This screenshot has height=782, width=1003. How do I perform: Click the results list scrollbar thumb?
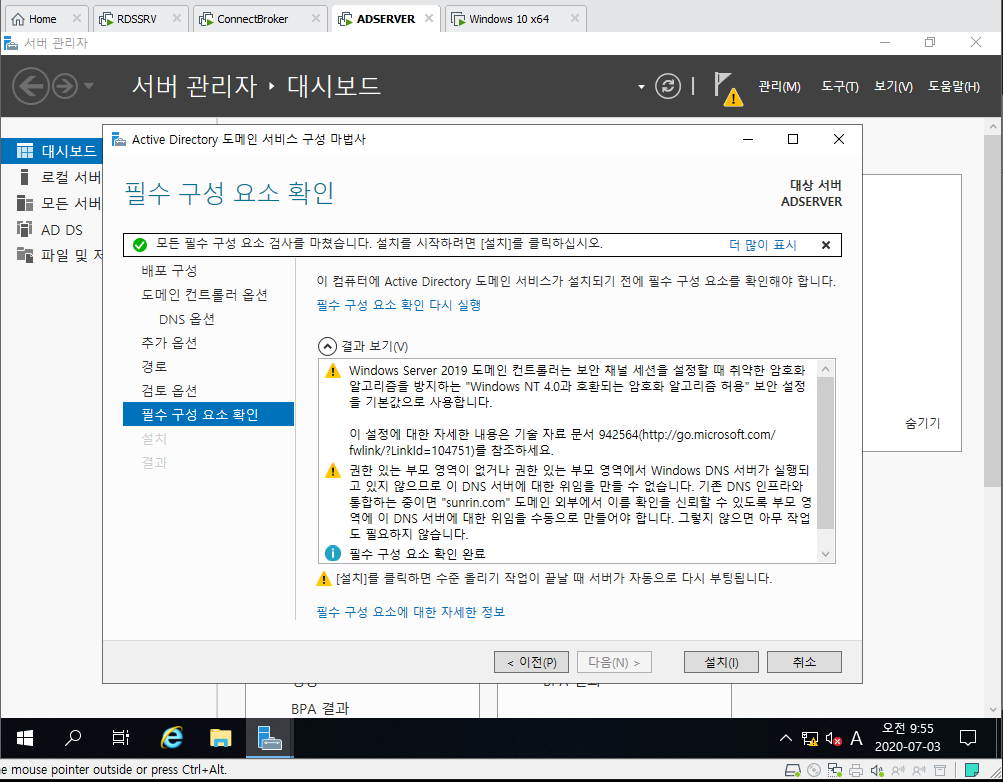point(825,453)
